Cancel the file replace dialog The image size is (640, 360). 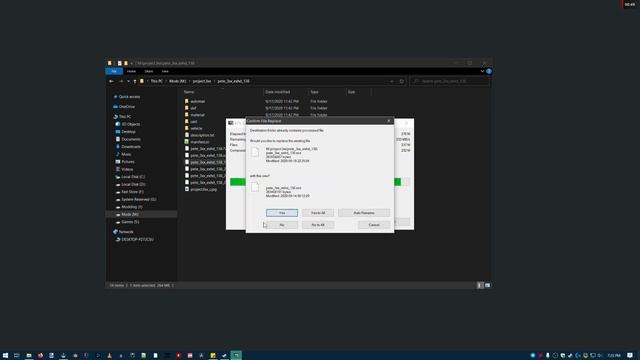[x=374, y=225]
